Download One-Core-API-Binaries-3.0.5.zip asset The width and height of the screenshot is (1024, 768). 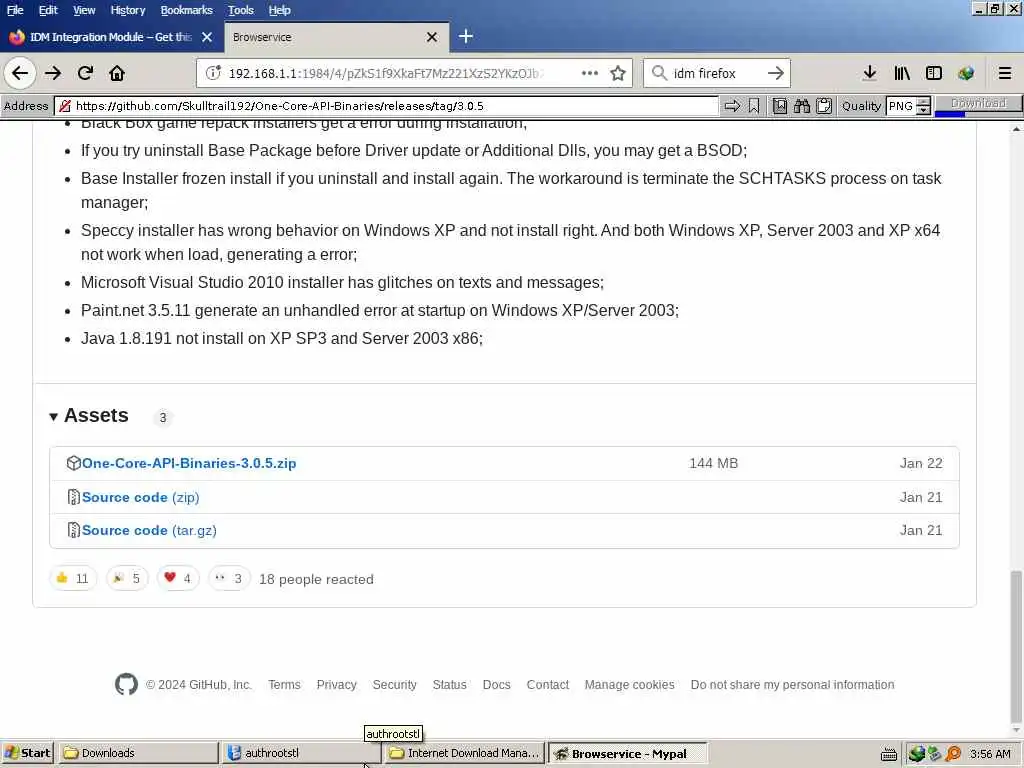(x=189, y=463)
